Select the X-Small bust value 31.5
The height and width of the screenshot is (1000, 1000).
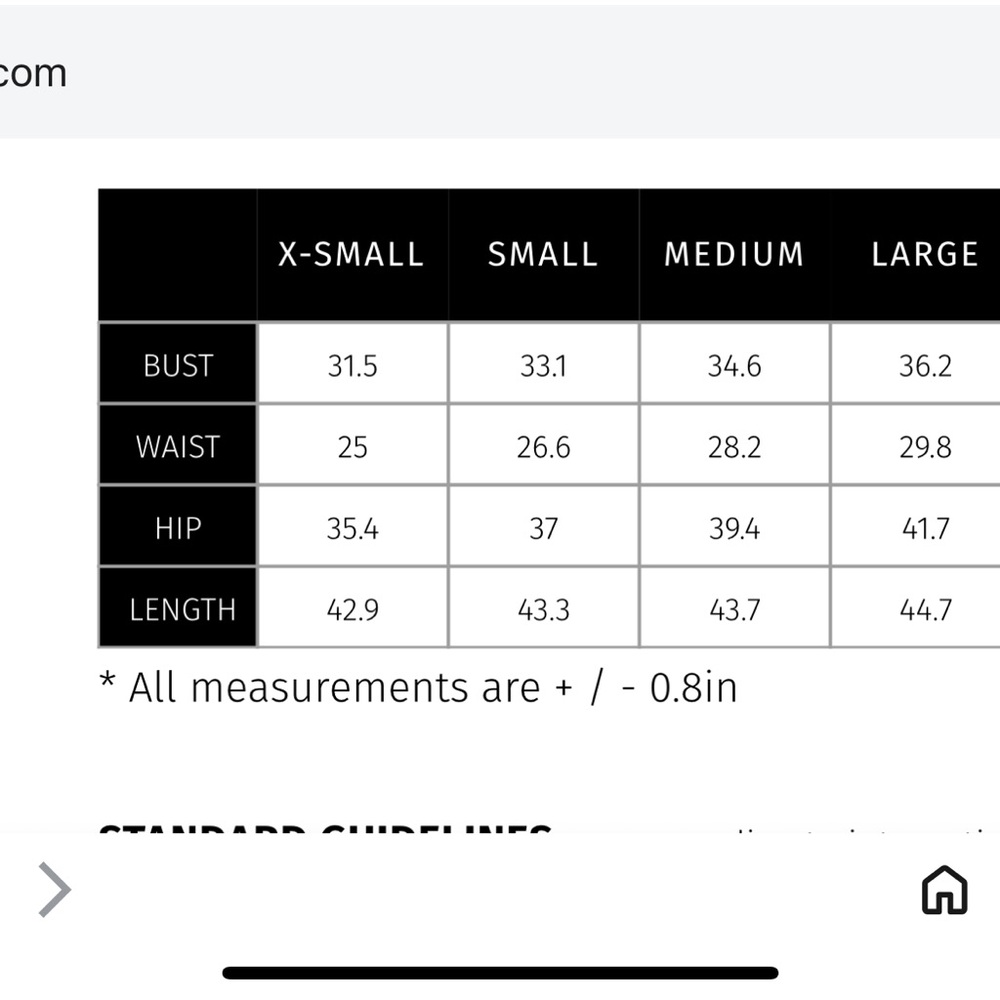[352, 366]
